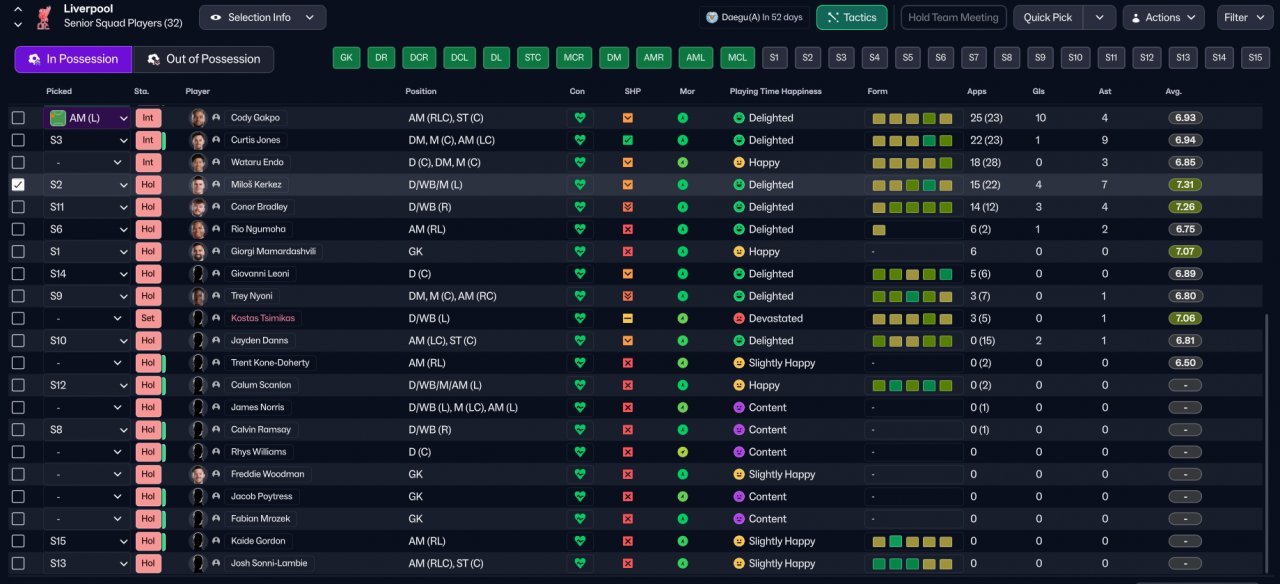Open the Actions dropdown
This screenshot has width=1280, height=584.
pos(1163,17)
